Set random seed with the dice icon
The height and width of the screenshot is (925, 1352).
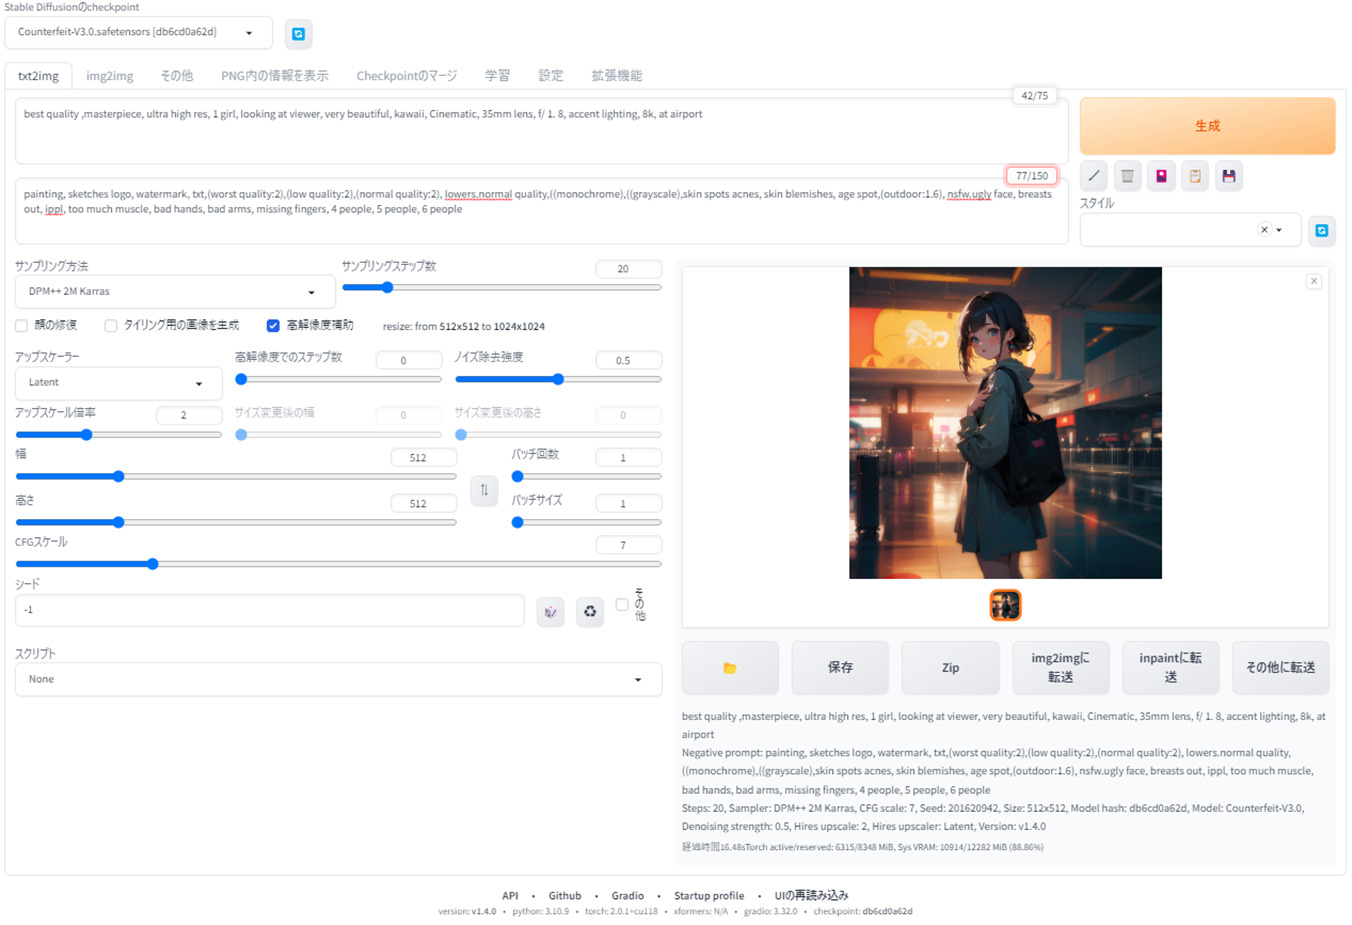(x=550, y=611)
